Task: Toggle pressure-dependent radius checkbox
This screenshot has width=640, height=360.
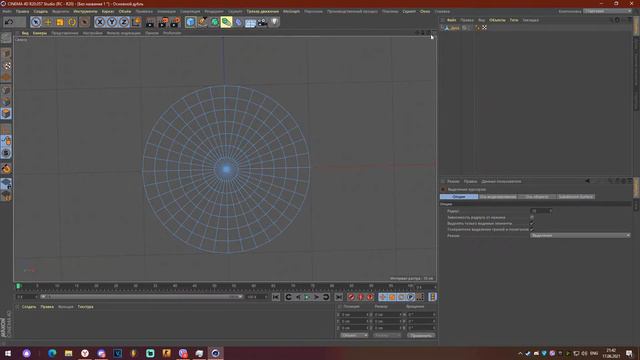Action: pyautogui.click(x=532, y=217)
